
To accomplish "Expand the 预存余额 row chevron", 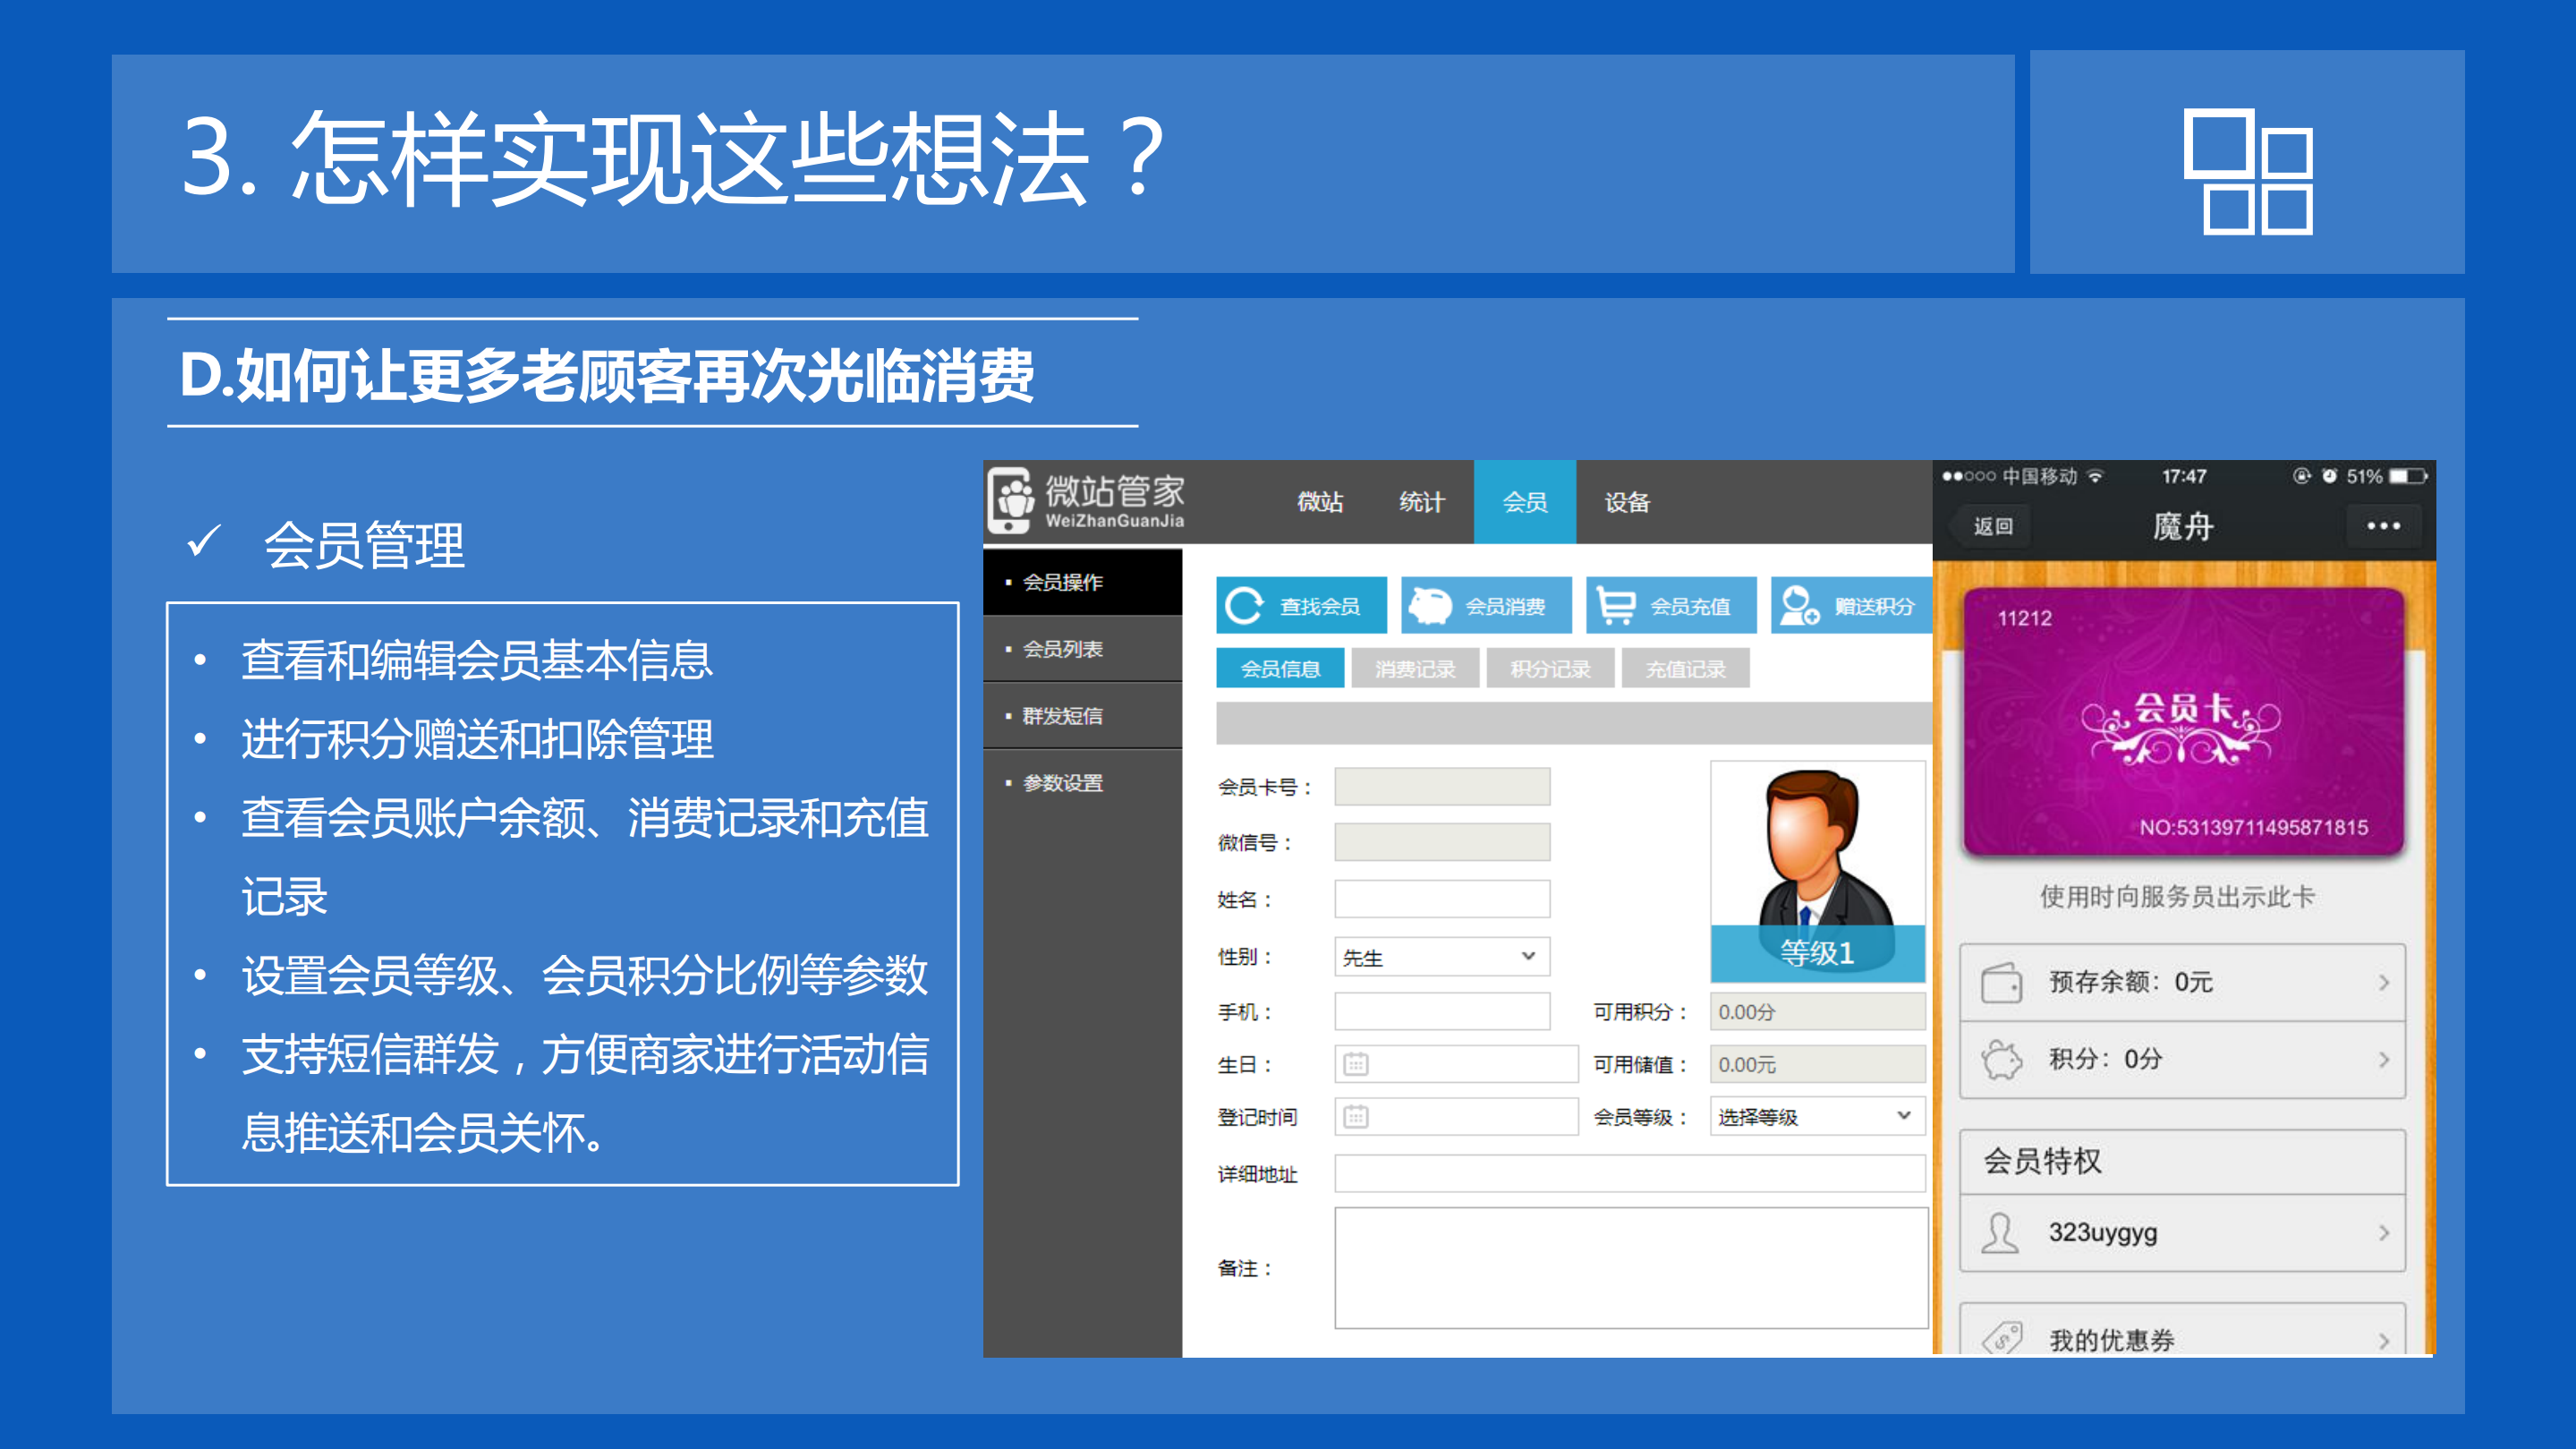I will point(2388,982).
